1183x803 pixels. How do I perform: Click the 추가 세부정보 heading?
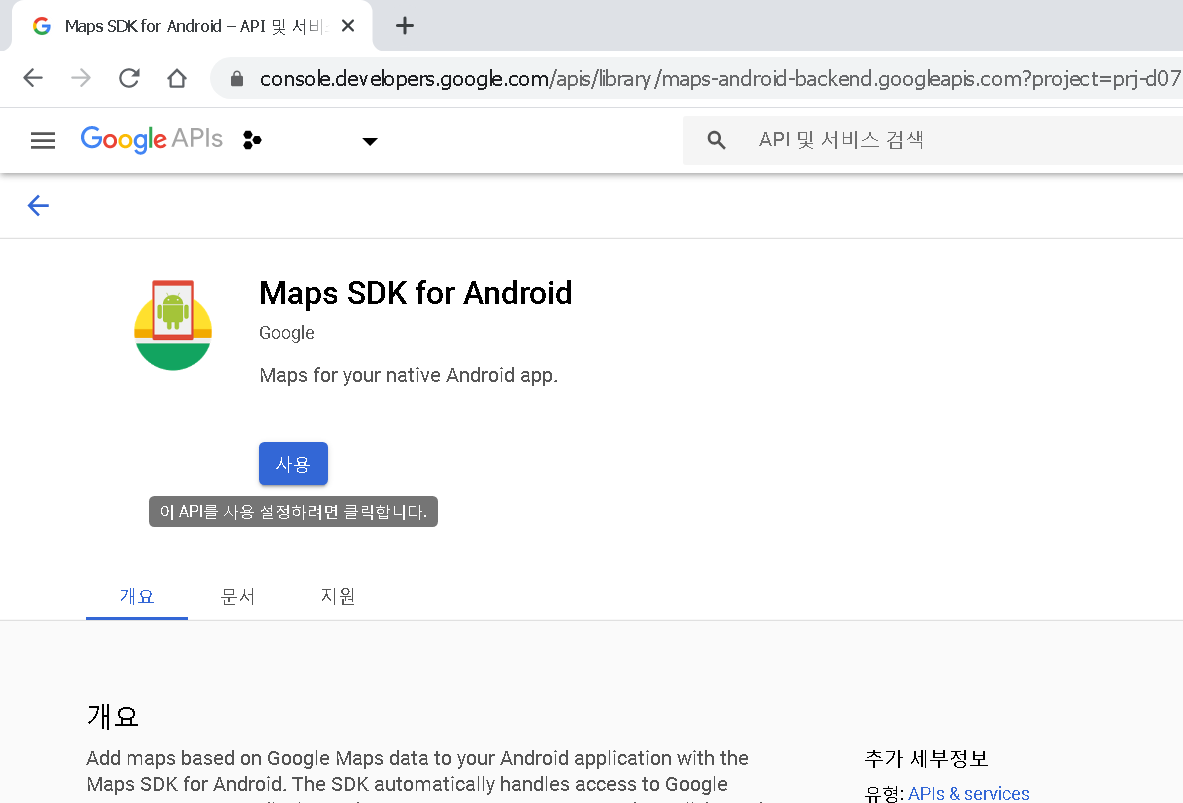pos(926,758)
